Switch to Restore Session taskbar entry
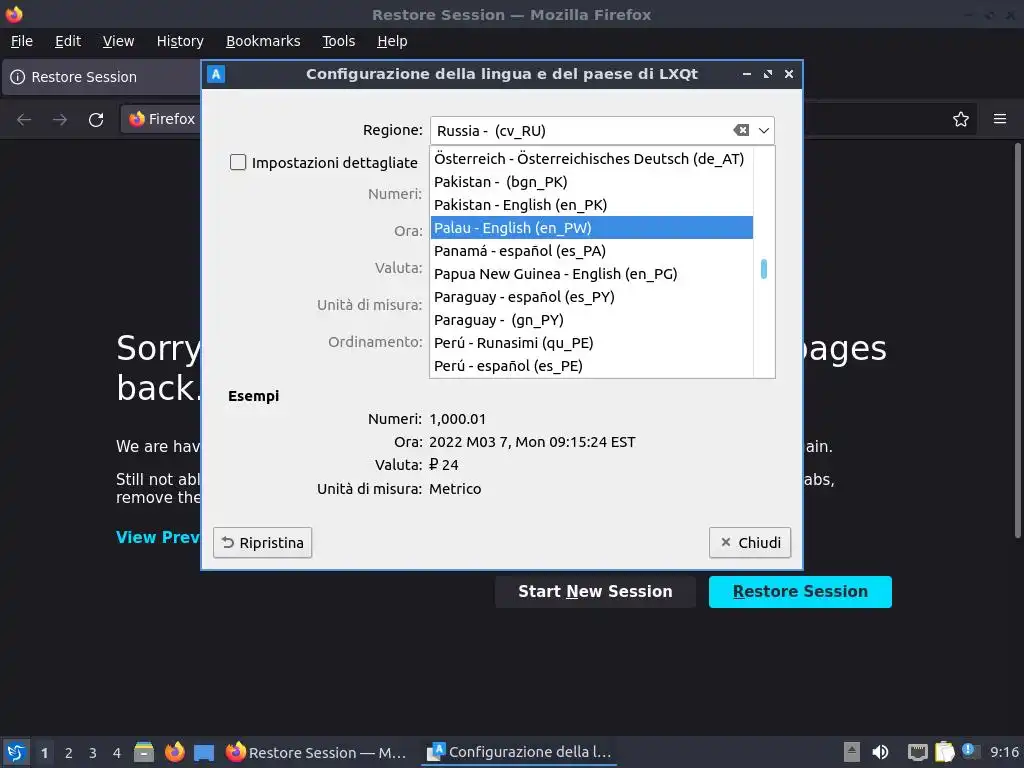This screenshot has height=768, width=1024. click(317, 752)
